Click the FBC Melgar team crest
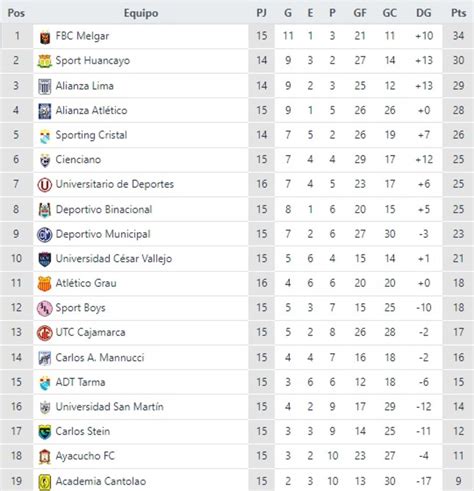474x491 pixels. [x=45, y=37]
